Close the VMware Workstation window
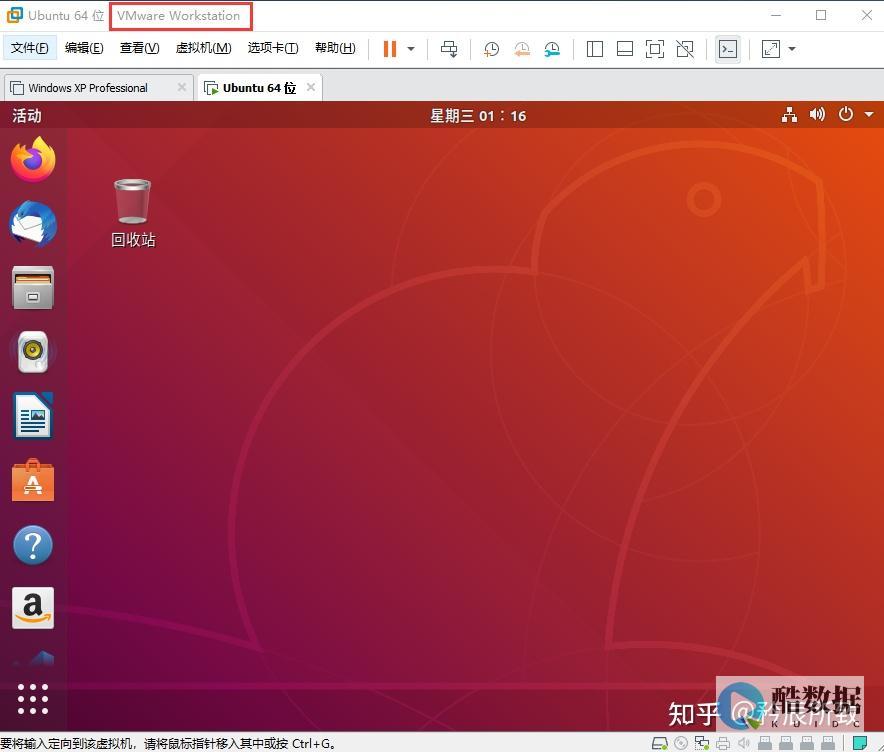This screenshot has width=884, height=752. [x=867, y=15]
